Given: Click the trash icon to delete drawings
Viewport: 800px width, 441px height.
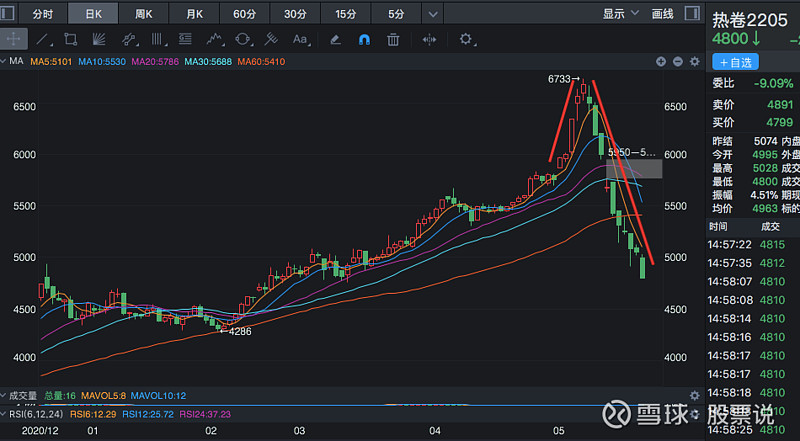Looking at the screenshot, I should pyautogui.click(x=394, y=39).
